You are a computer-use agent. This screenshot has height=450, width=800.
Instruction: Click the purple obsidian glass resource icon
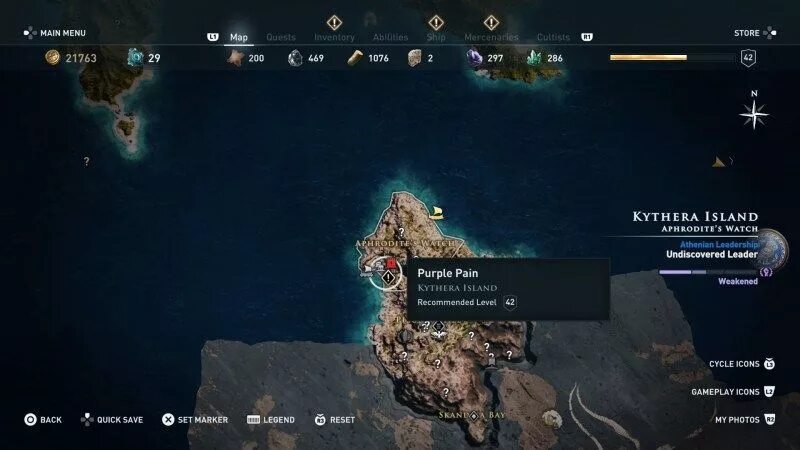click(x=474, y=58)
